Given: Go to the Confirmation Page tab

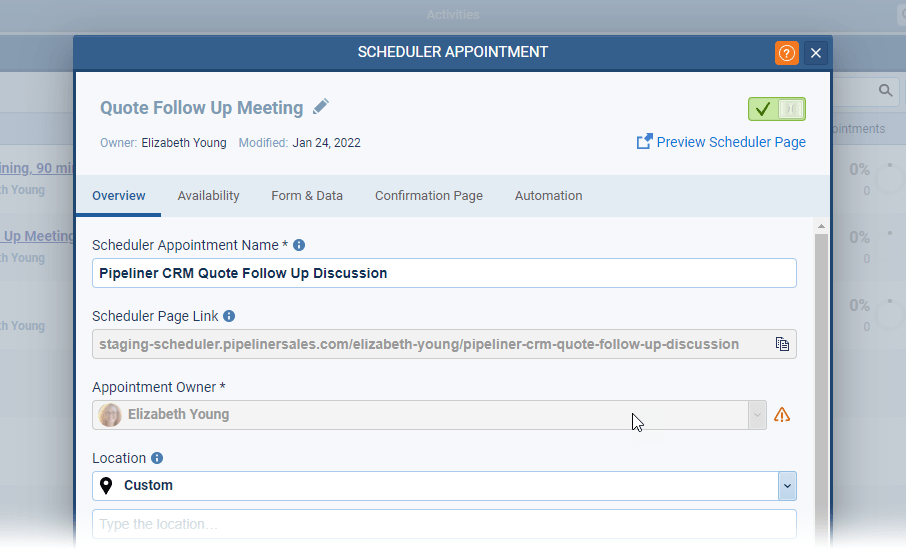Looking at the screenshot, I should (429, 196).
